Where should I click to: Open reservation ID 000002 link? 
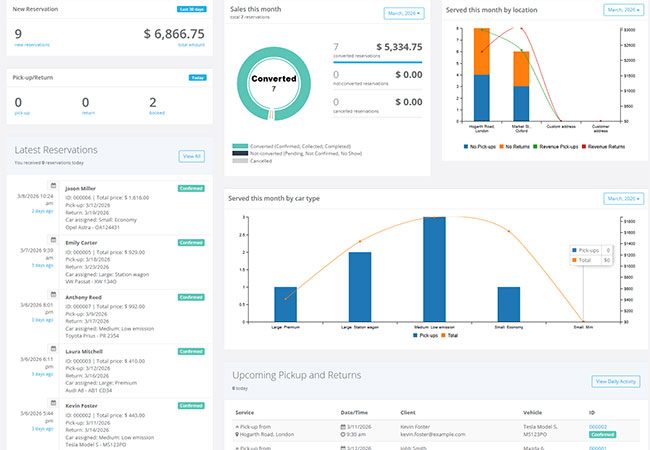click(x=598, y=427)
